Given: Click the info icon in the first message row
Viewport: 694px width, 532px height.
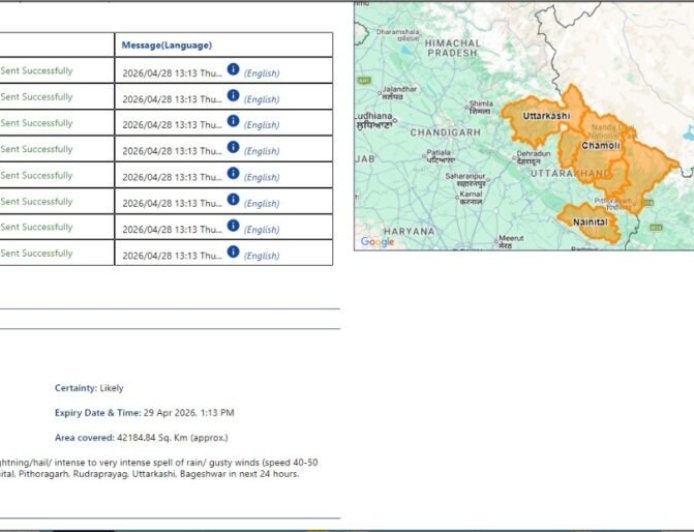Looking at the screenshot, I should point(233,70).
